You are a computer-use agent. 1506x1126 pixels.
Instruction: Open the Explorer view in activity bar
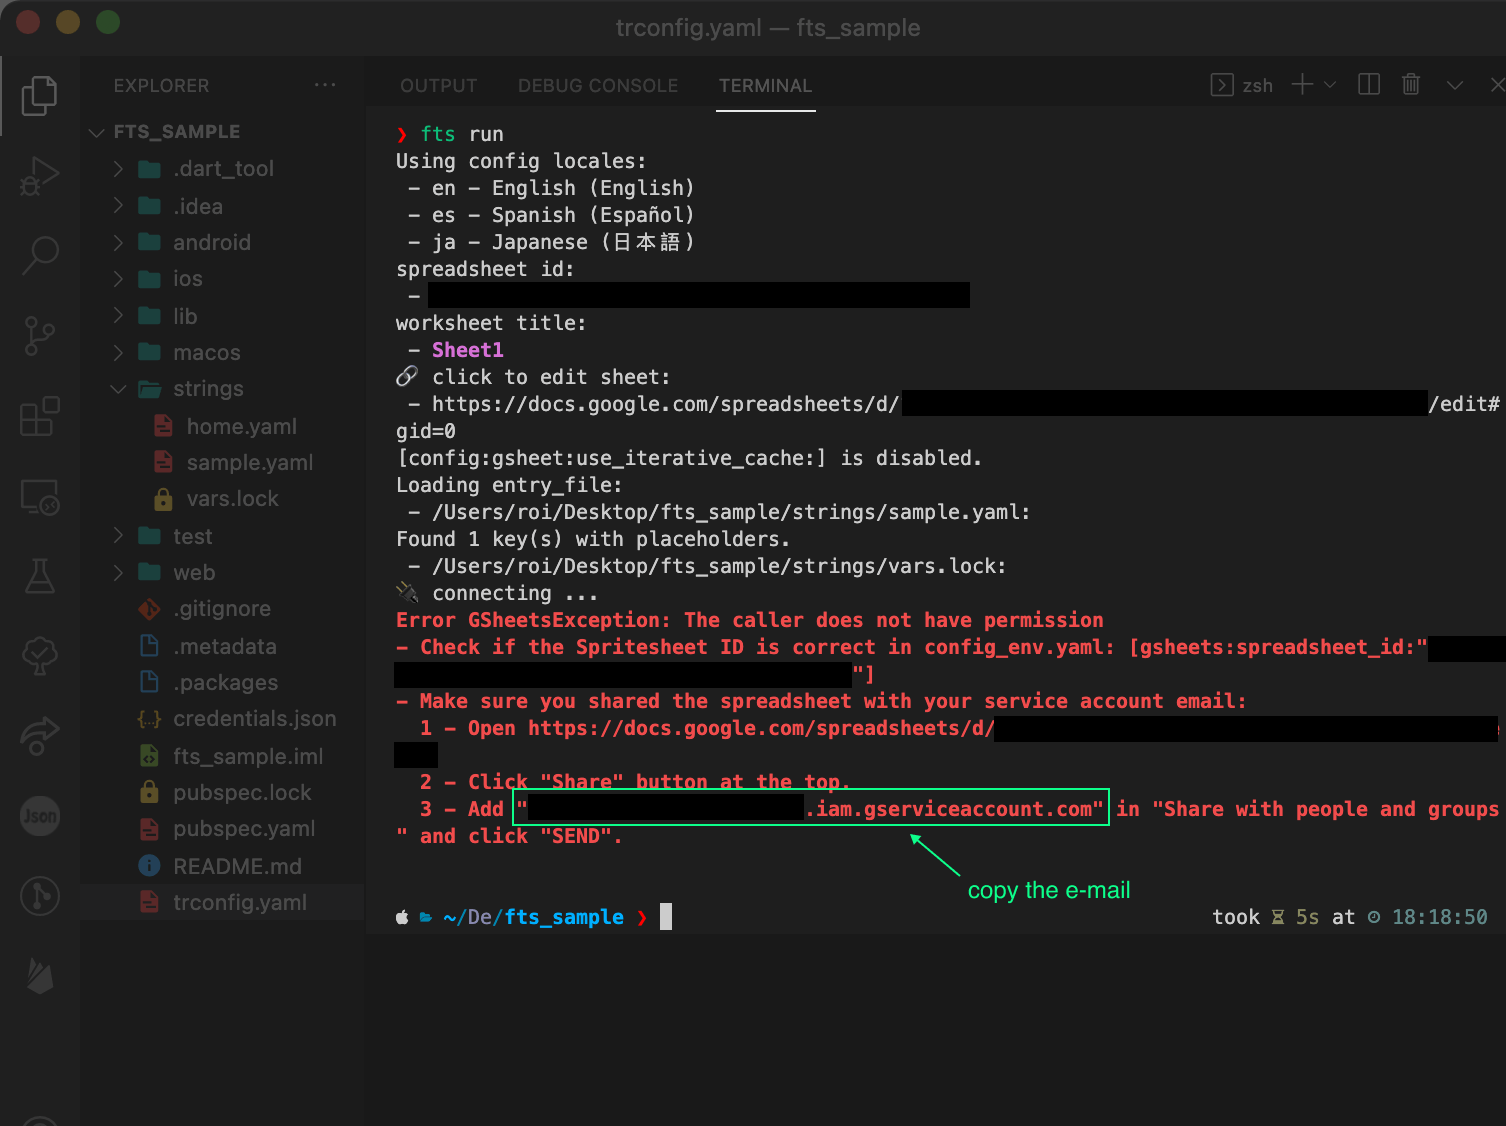[x=39, y=96]
